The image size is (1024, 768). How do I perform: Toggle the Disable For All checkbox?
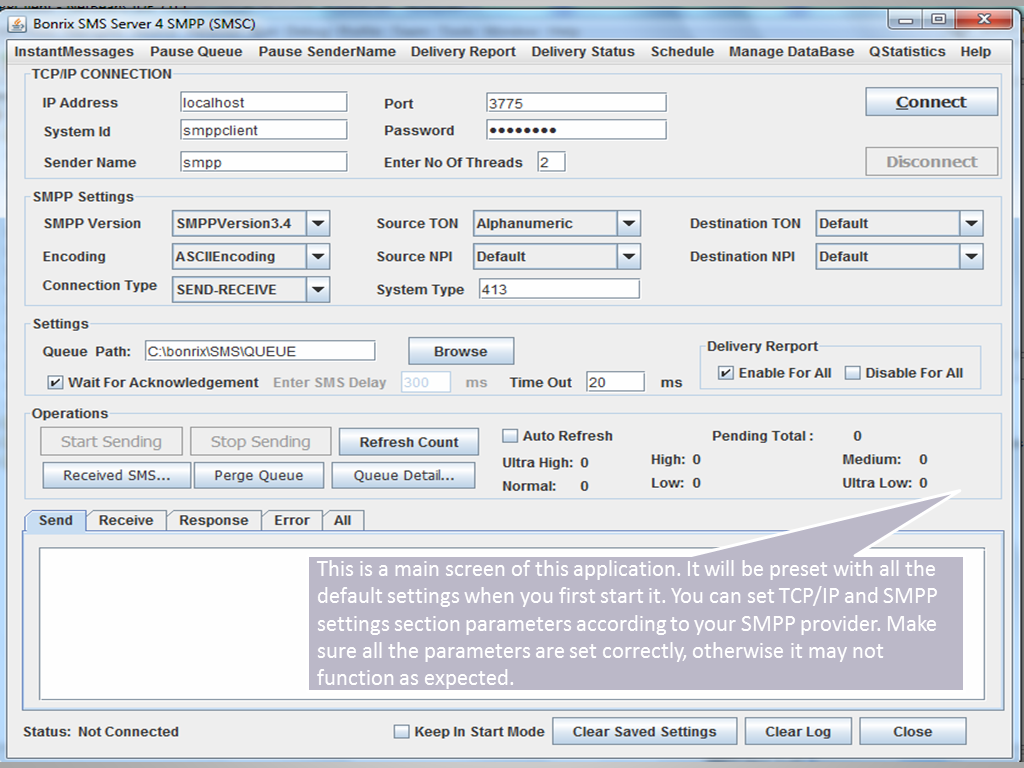pos(852,373)
